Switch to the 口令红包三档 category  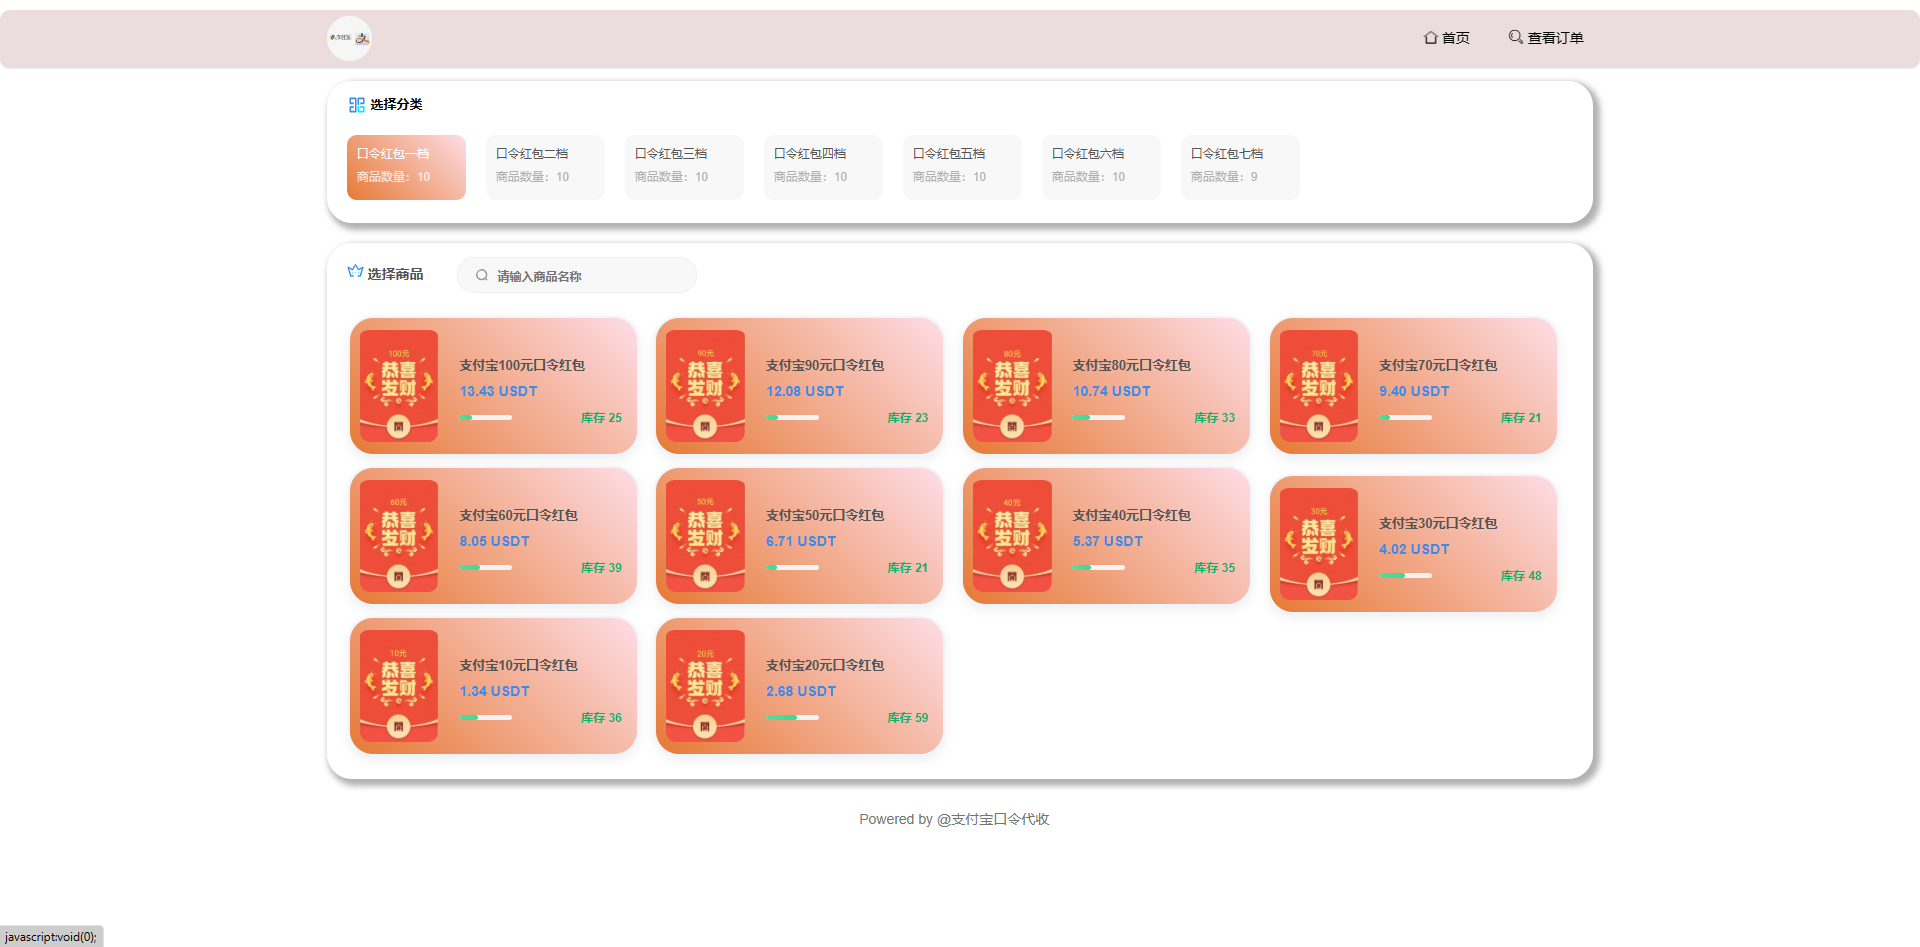684,167
